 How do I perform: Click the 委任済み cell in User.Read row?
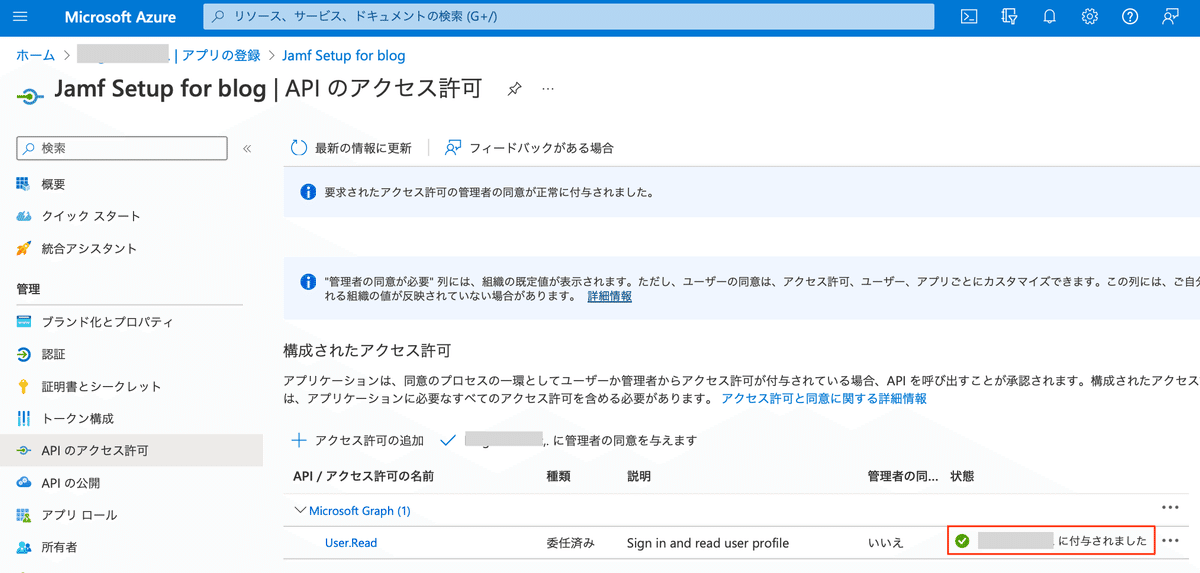[x=570, y=543]
